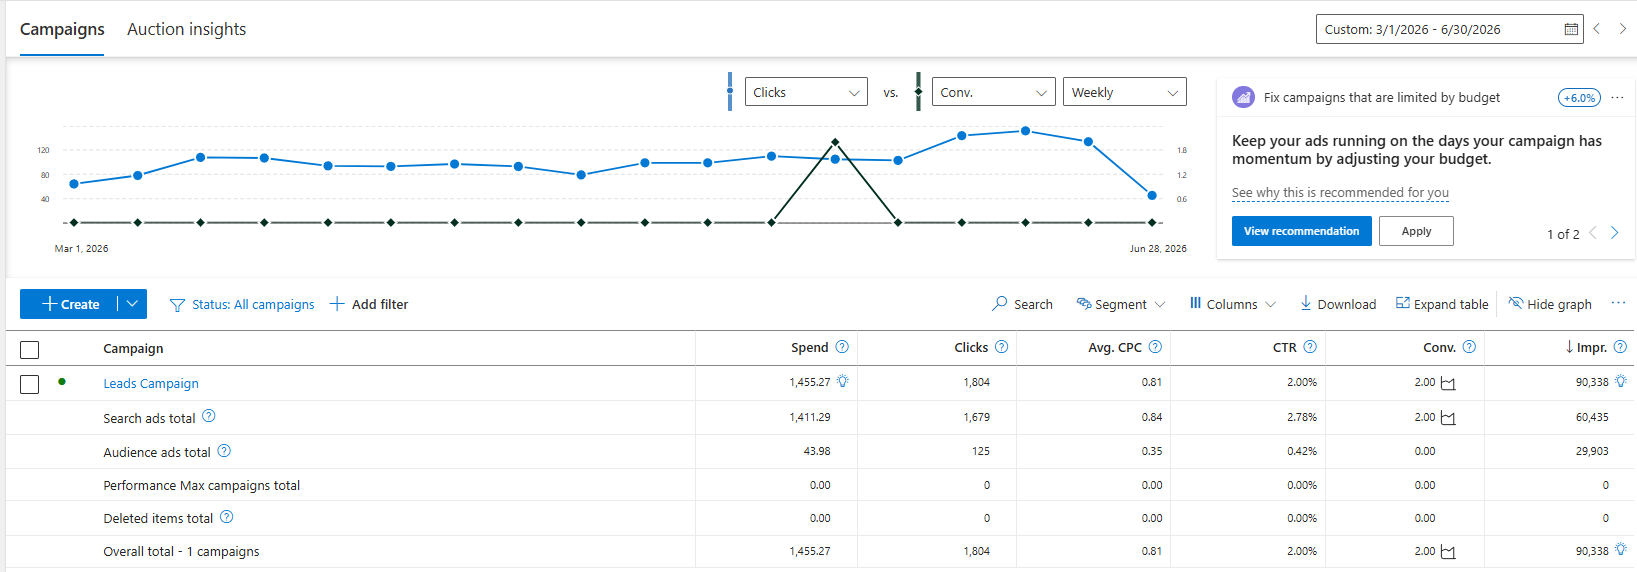1637x572 pixels.
Task: Click the 29,903 impressions value
Action: click(x=1592, y=451)
